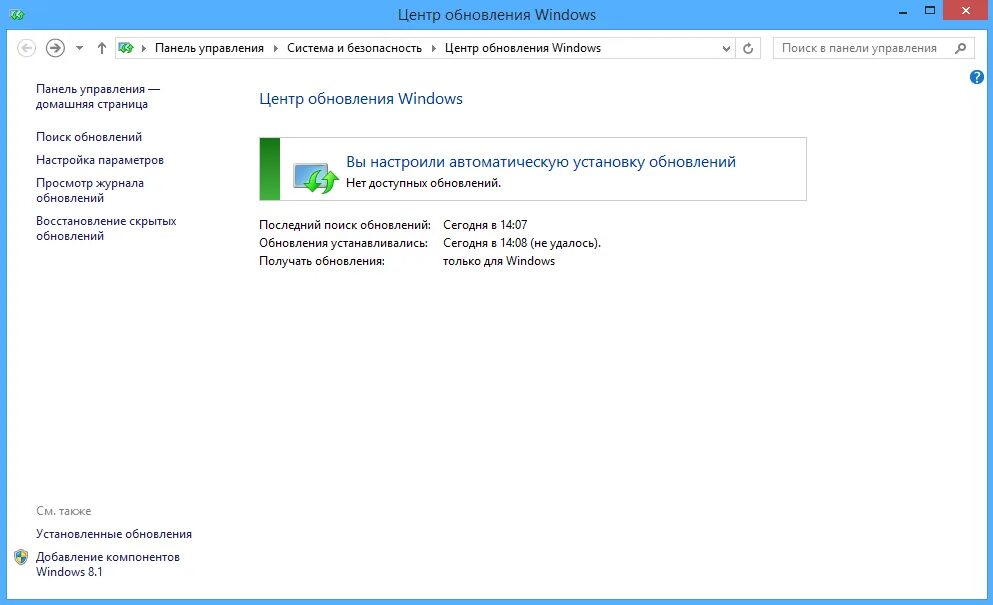Open the address bar history dropdown
Screen dimensions: 993x605
tap(726, 48)
